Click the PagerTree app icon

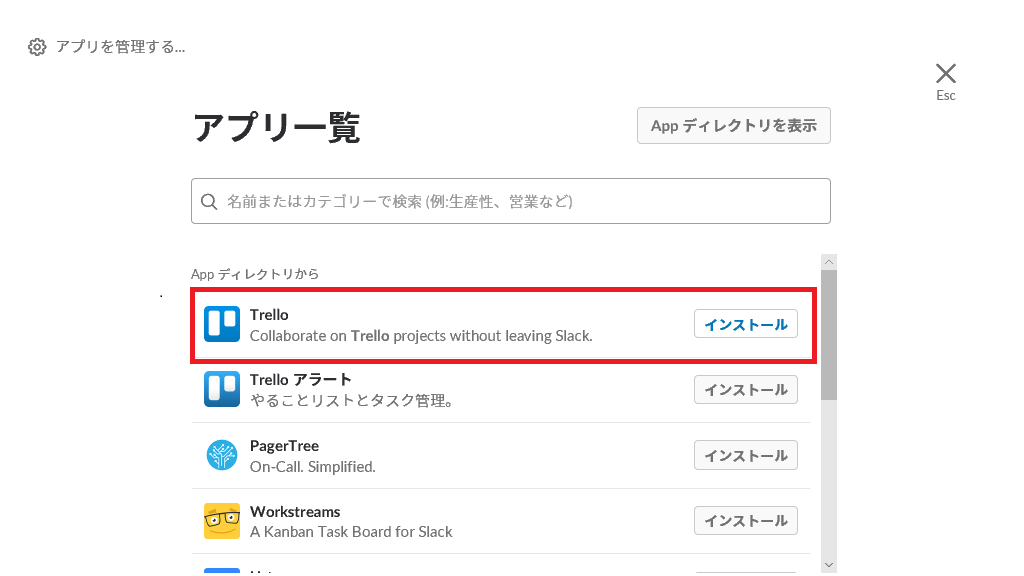point(222,455)
